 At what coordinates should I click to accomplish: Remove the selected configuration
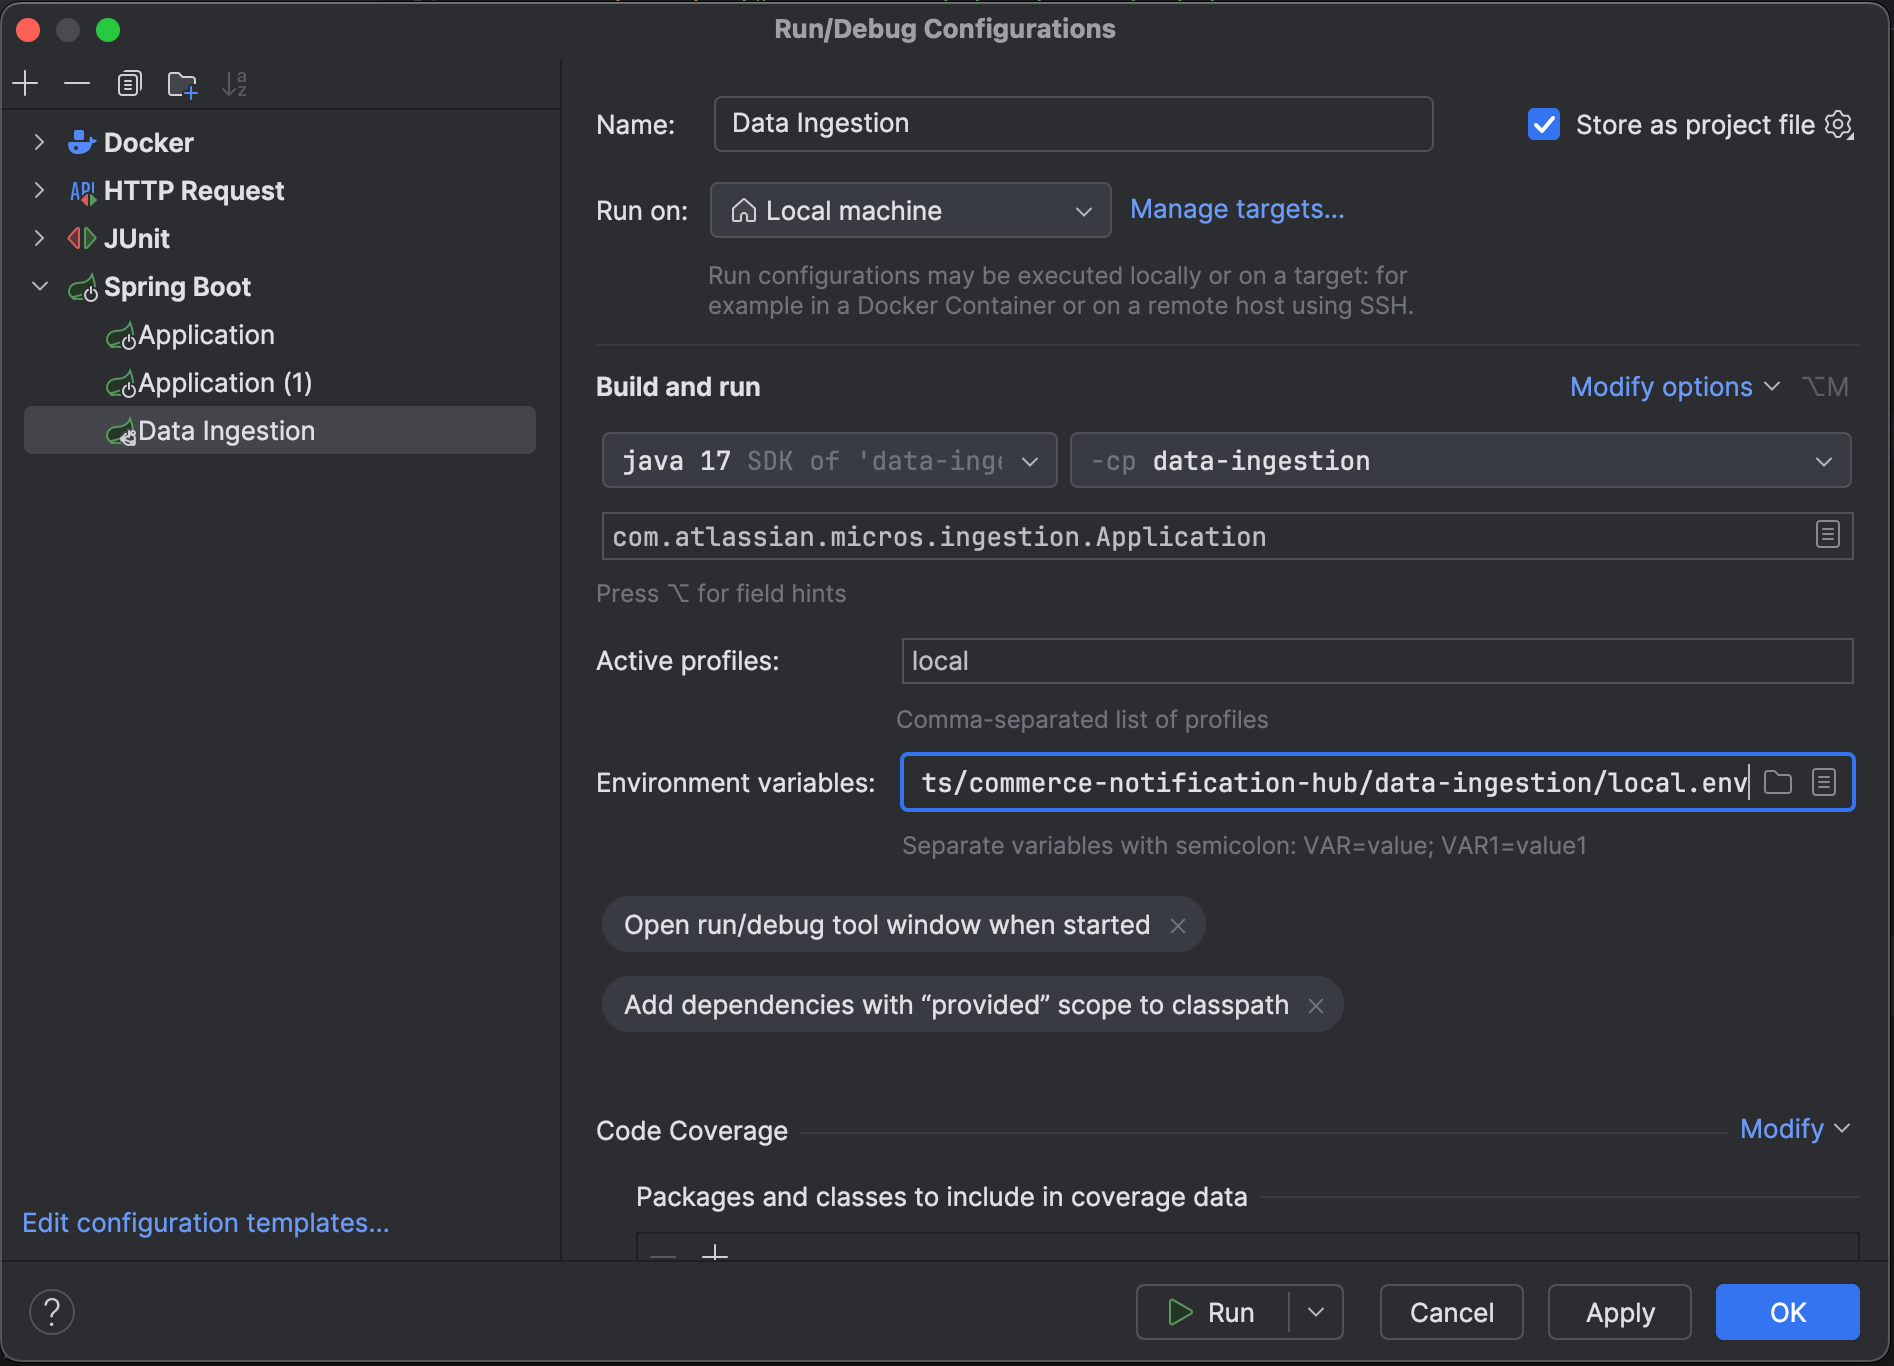pyautogui.click(x=77, y=83)
